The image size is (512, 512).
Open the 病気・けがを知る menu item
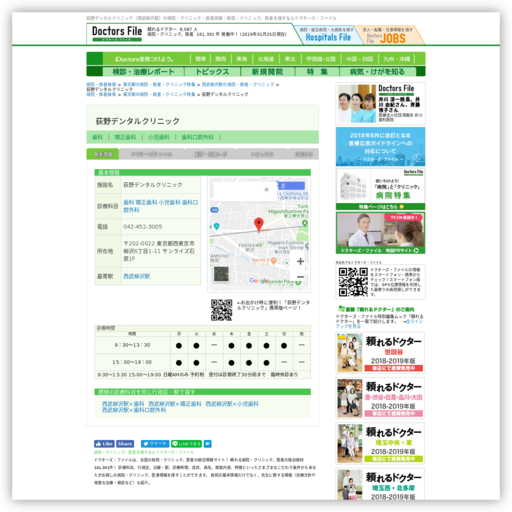pyautogui.click(x=377, y=72)
